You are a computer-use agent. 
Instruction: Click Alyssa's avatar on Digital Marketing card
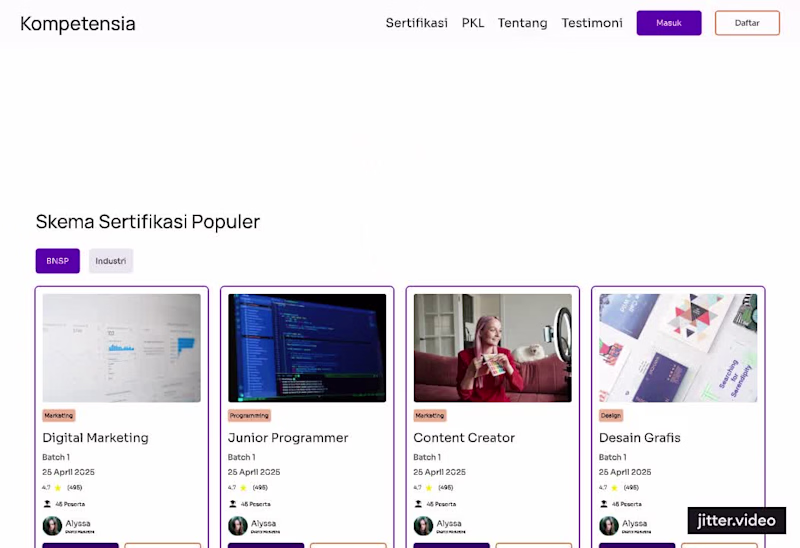point(52,526)
